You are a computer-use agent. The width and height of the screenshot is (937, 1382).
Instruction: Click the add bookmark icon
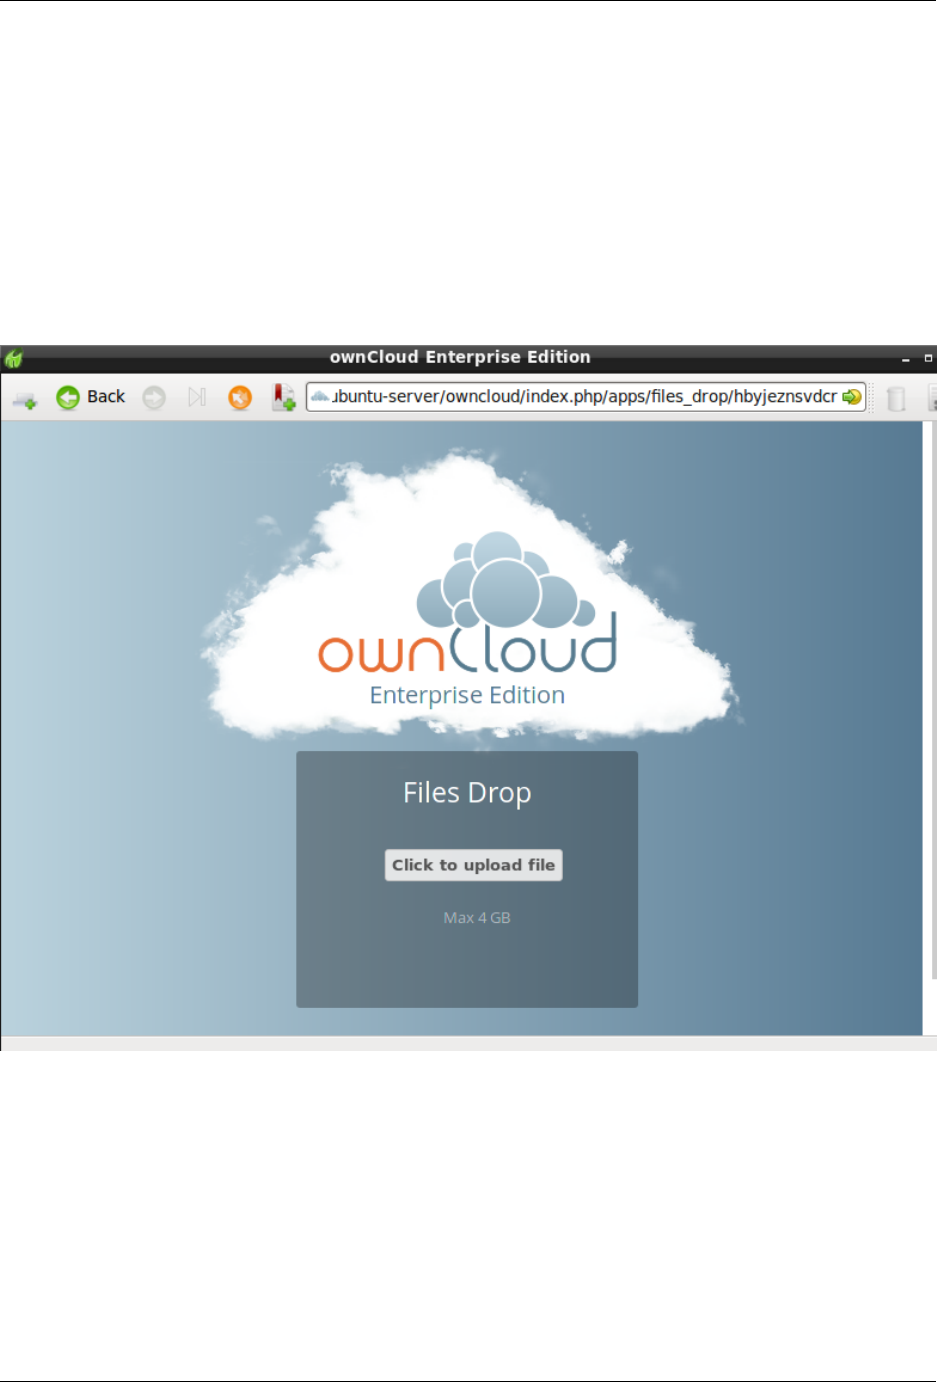click(x=284, y=398)
